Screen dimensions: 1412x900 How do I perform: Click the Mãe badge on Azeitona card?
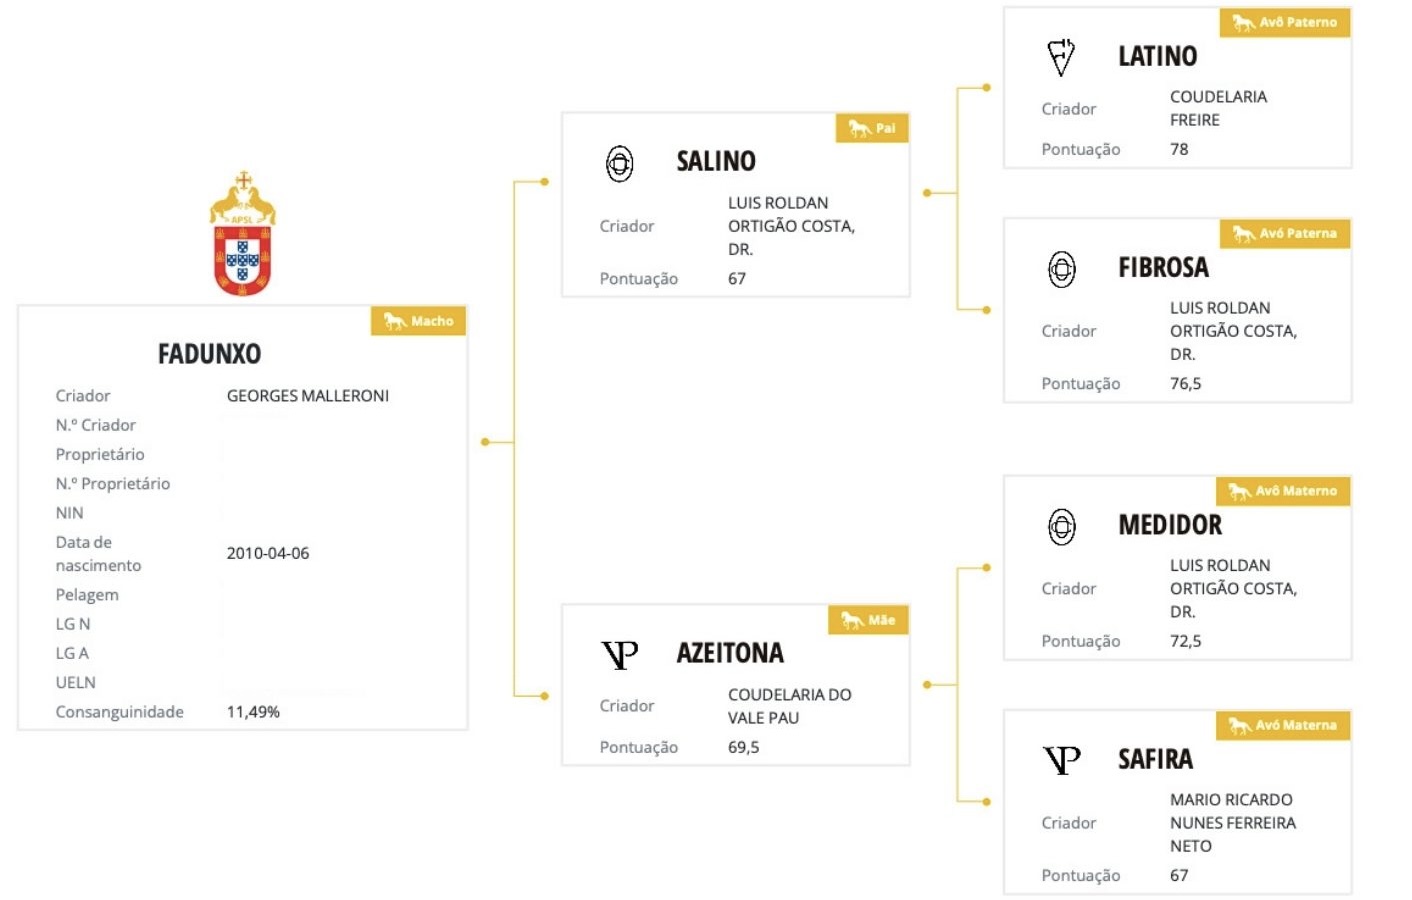(868, 620)
